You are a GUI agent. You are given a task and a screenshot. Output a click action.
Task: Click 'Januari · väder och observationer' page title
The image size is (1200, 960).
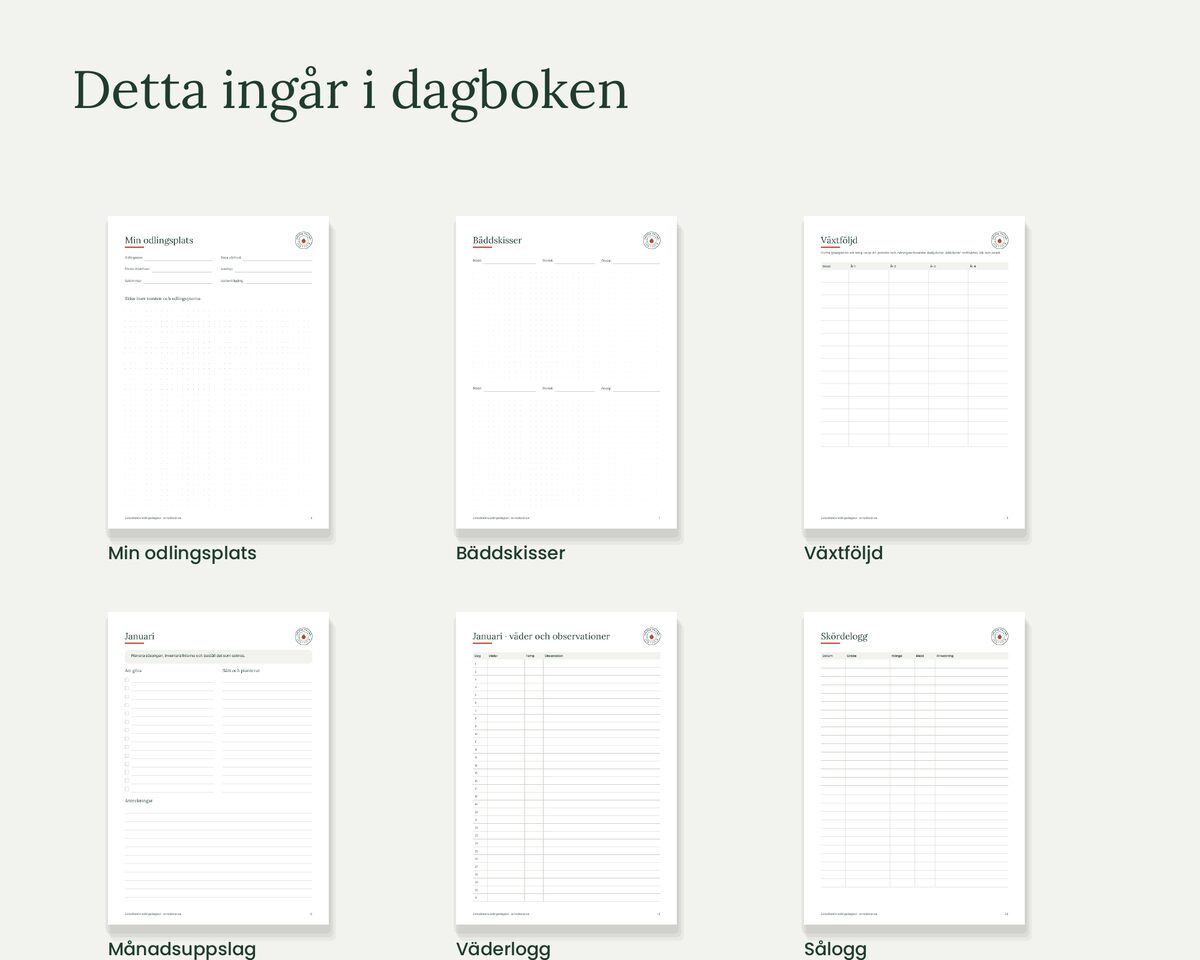point(541,636)
